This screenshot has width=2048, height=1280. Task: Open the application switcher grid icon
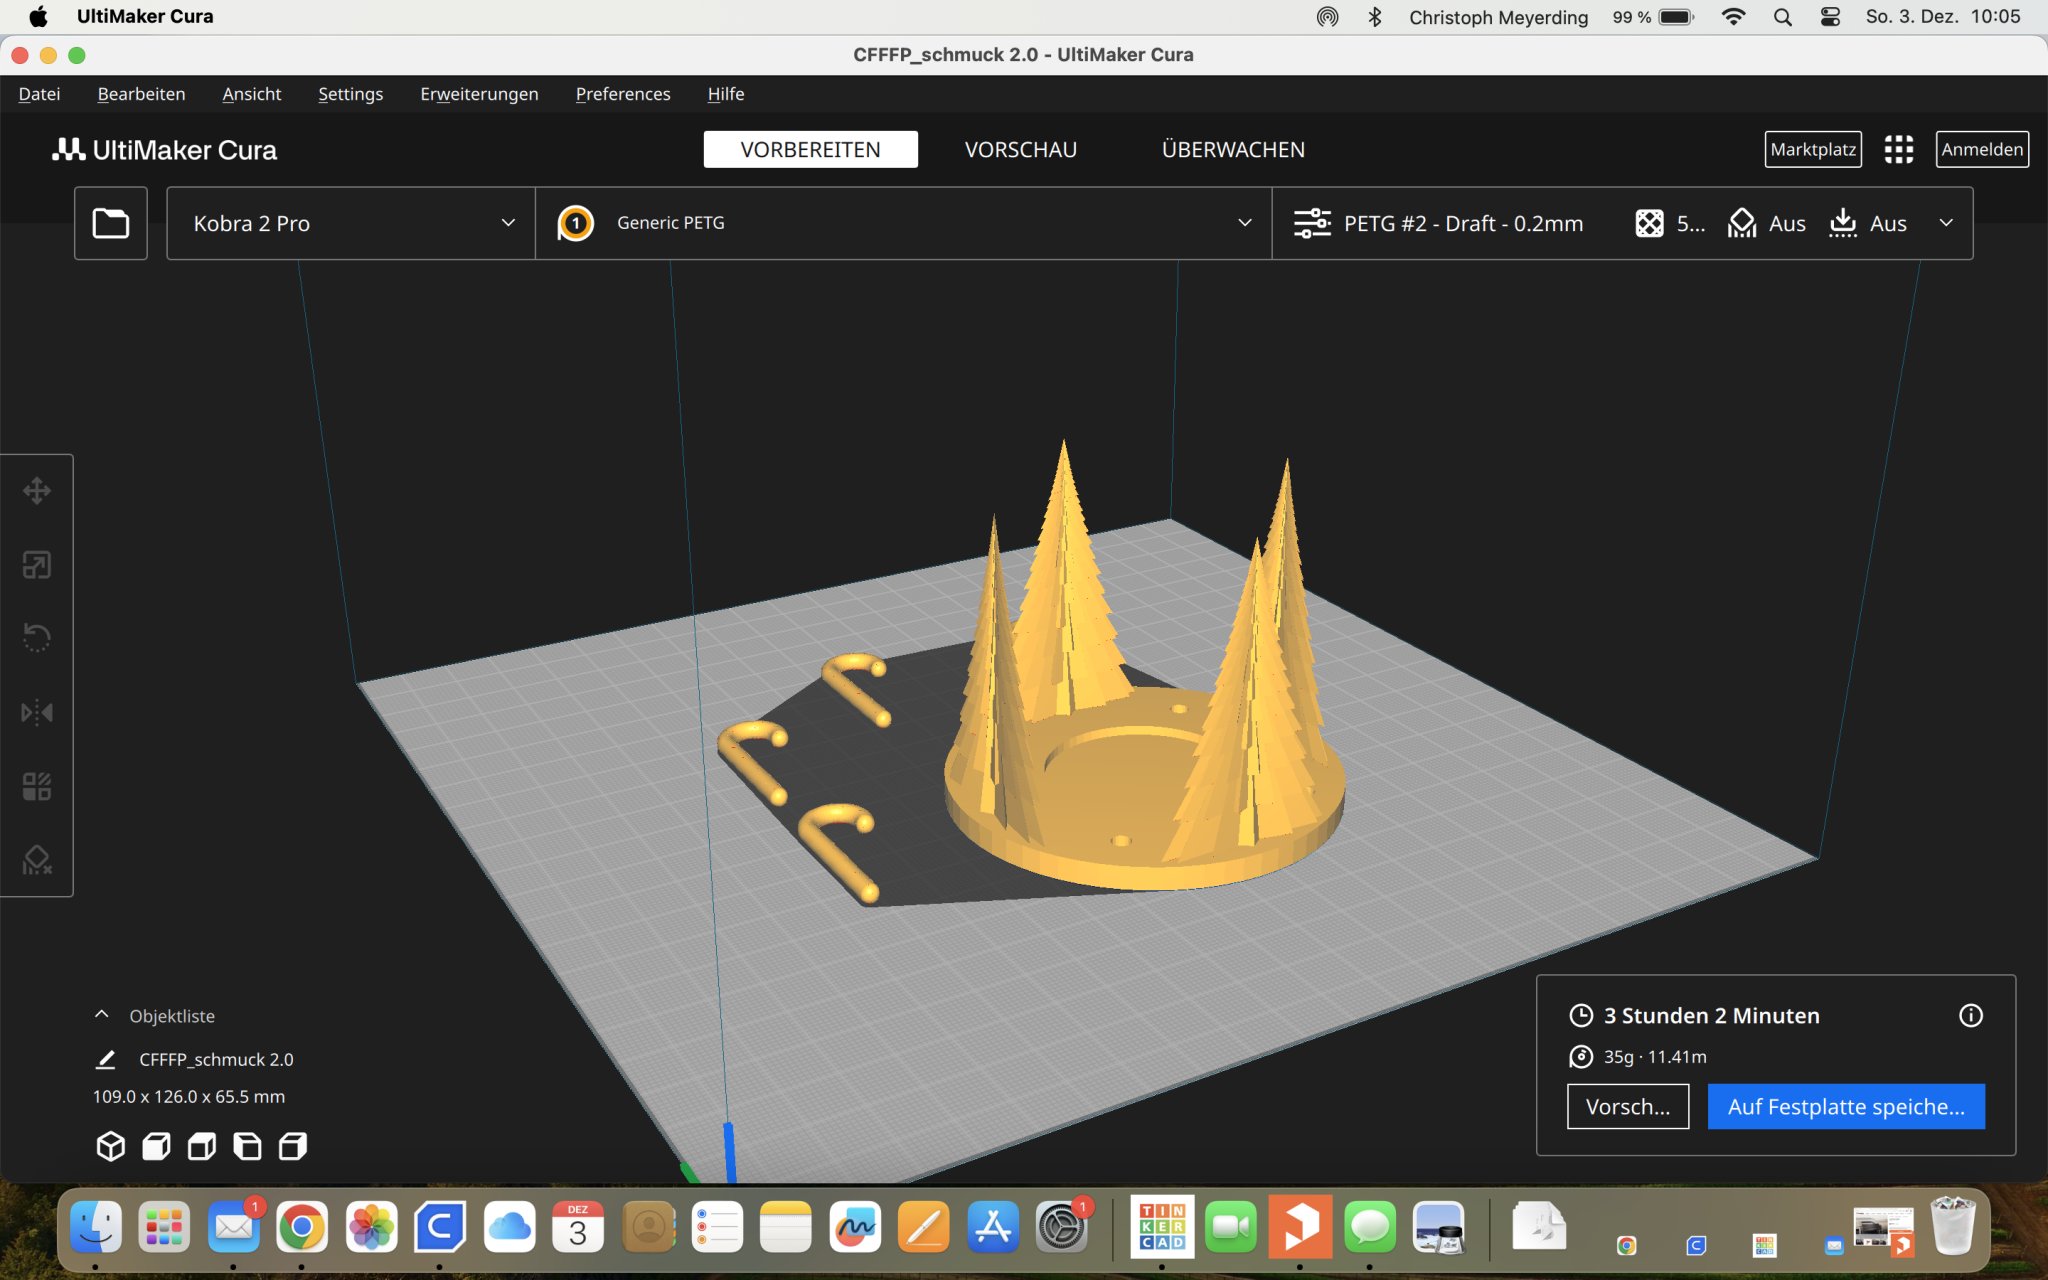click(1898, 150)
